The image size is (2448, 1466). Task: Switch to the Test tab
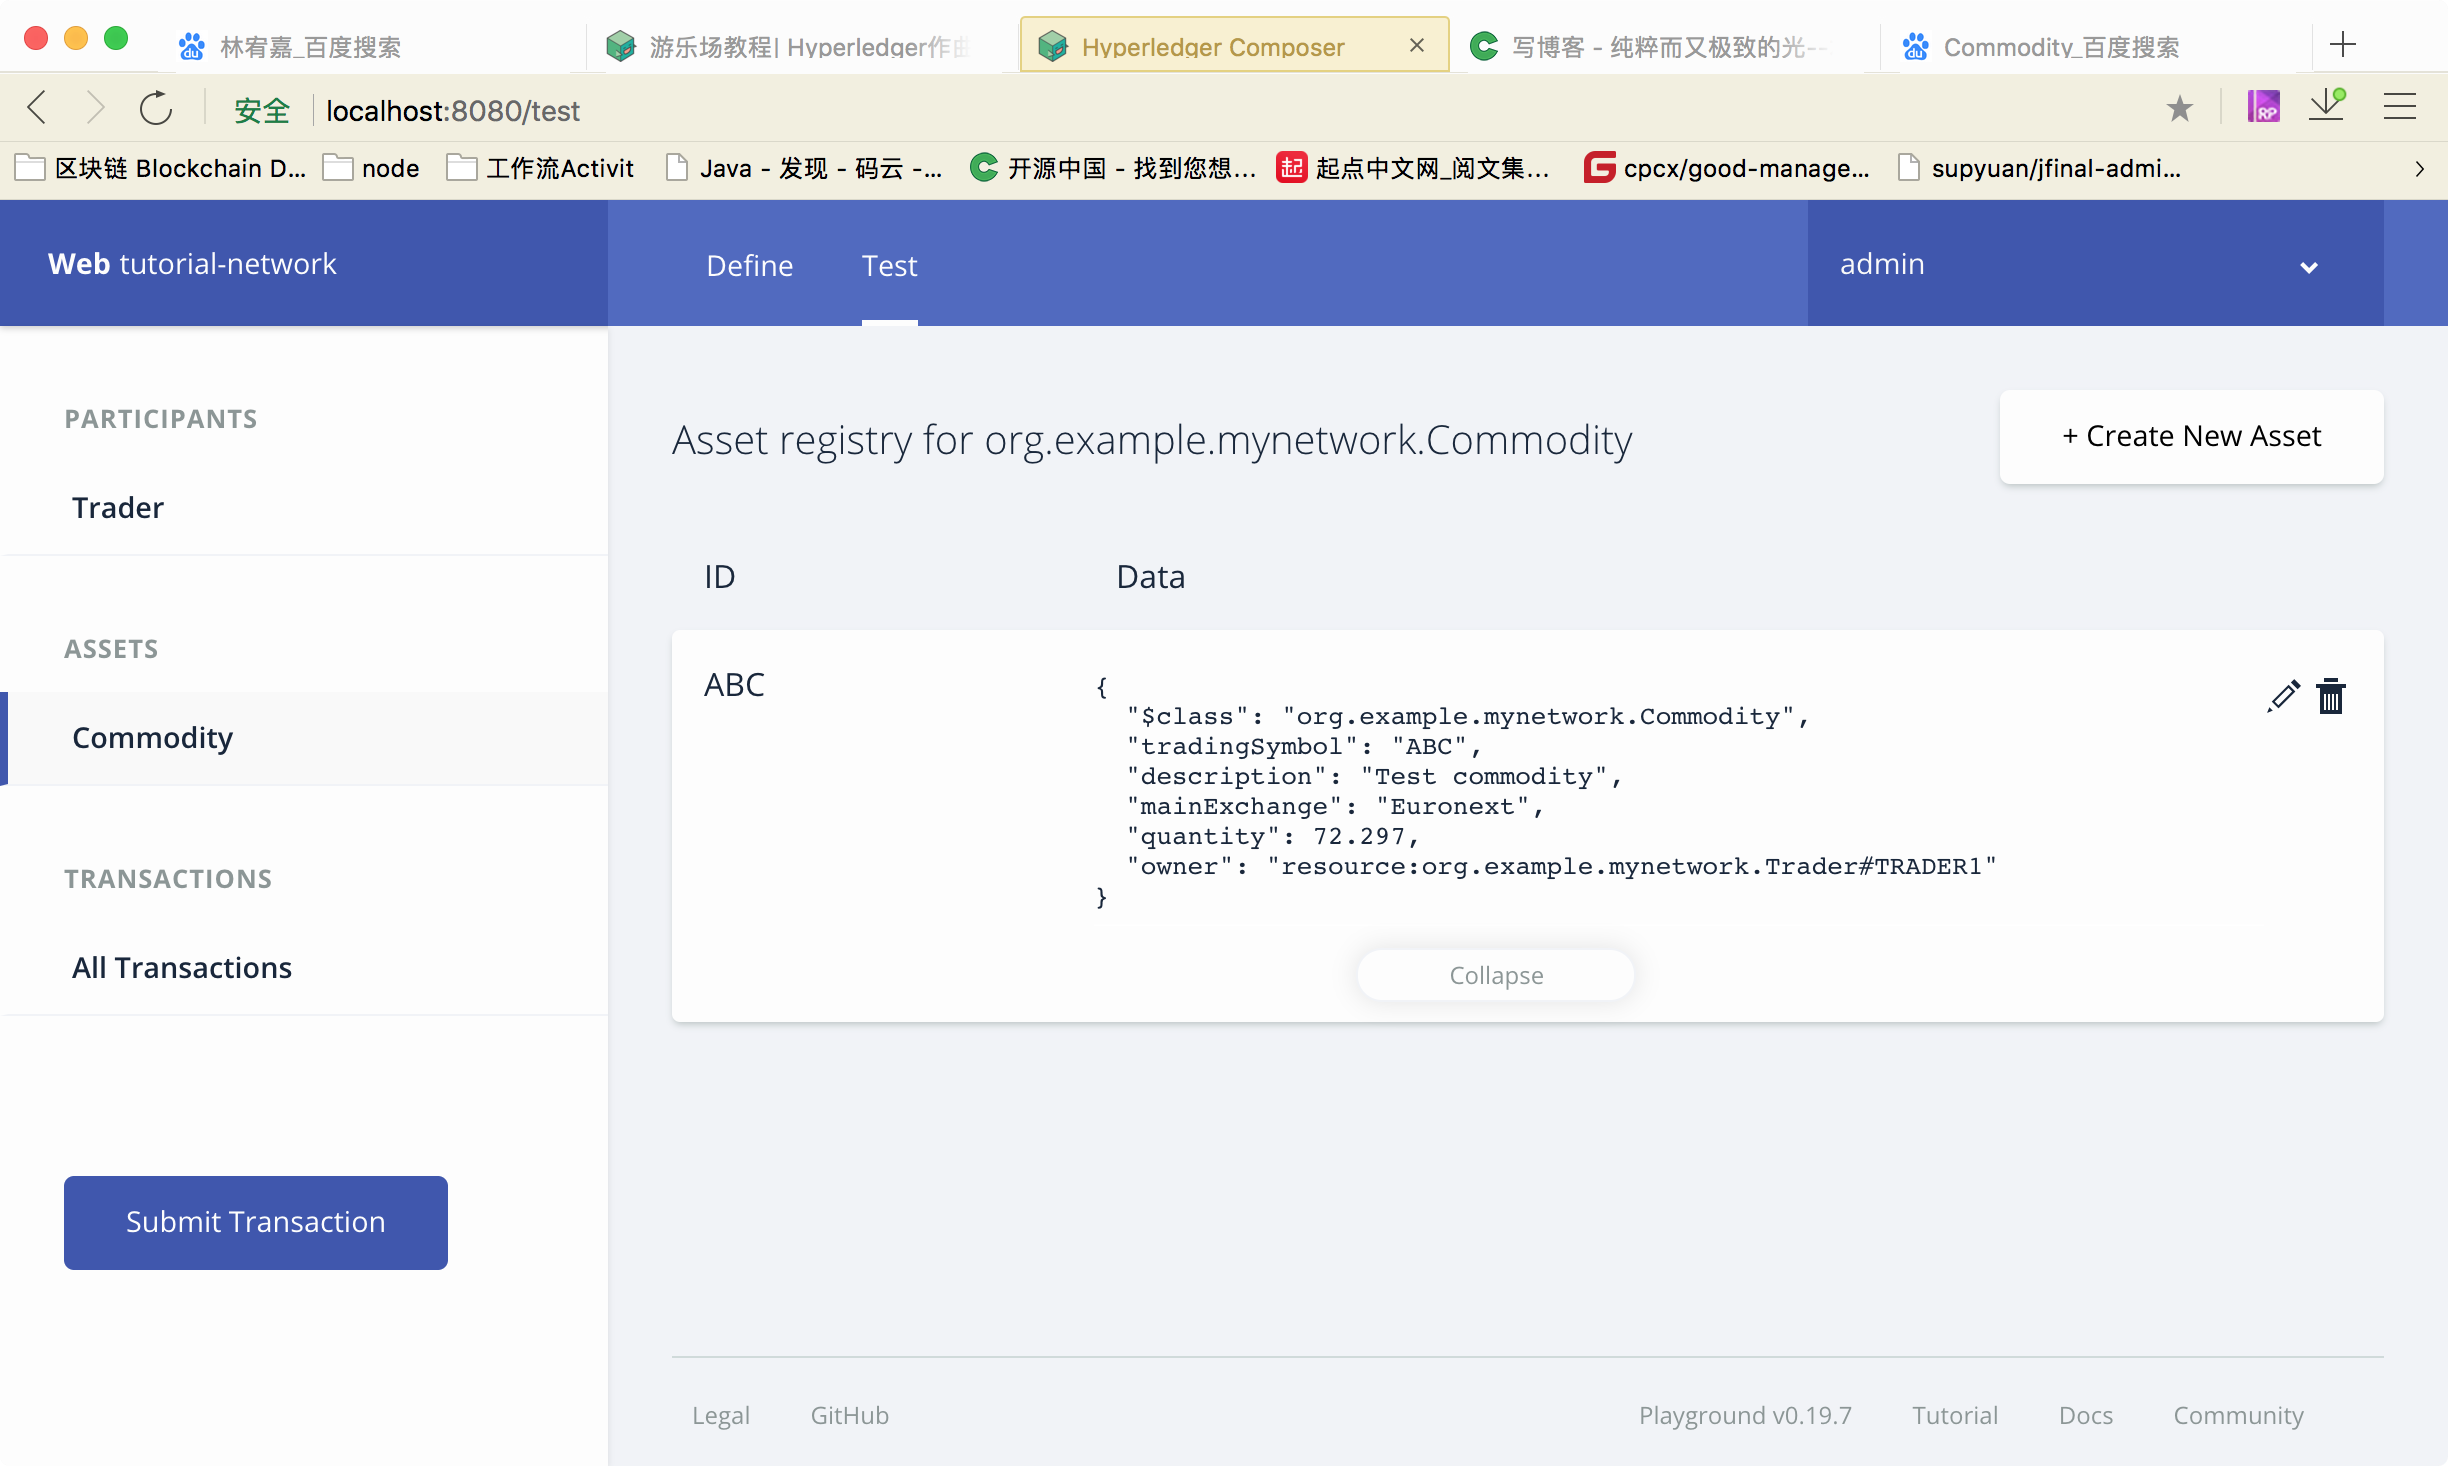[x=892, y=264]
